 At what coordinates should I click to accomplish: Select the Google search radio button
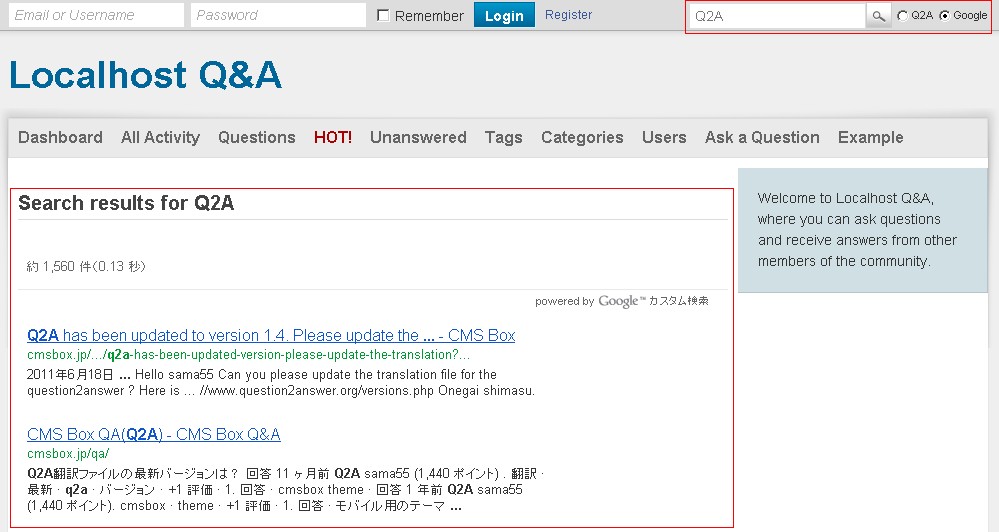tap(944, 16)
